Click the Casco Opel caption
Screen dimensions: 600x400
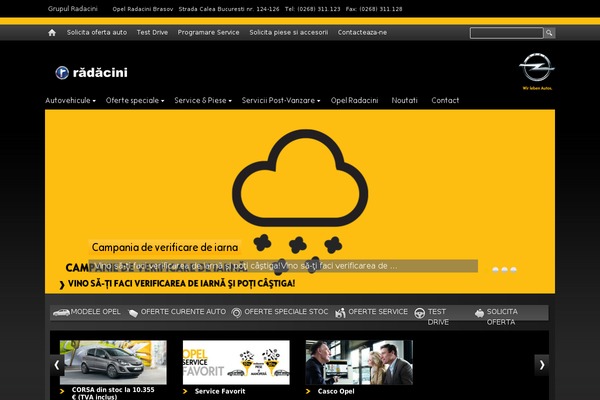point(336,391)
